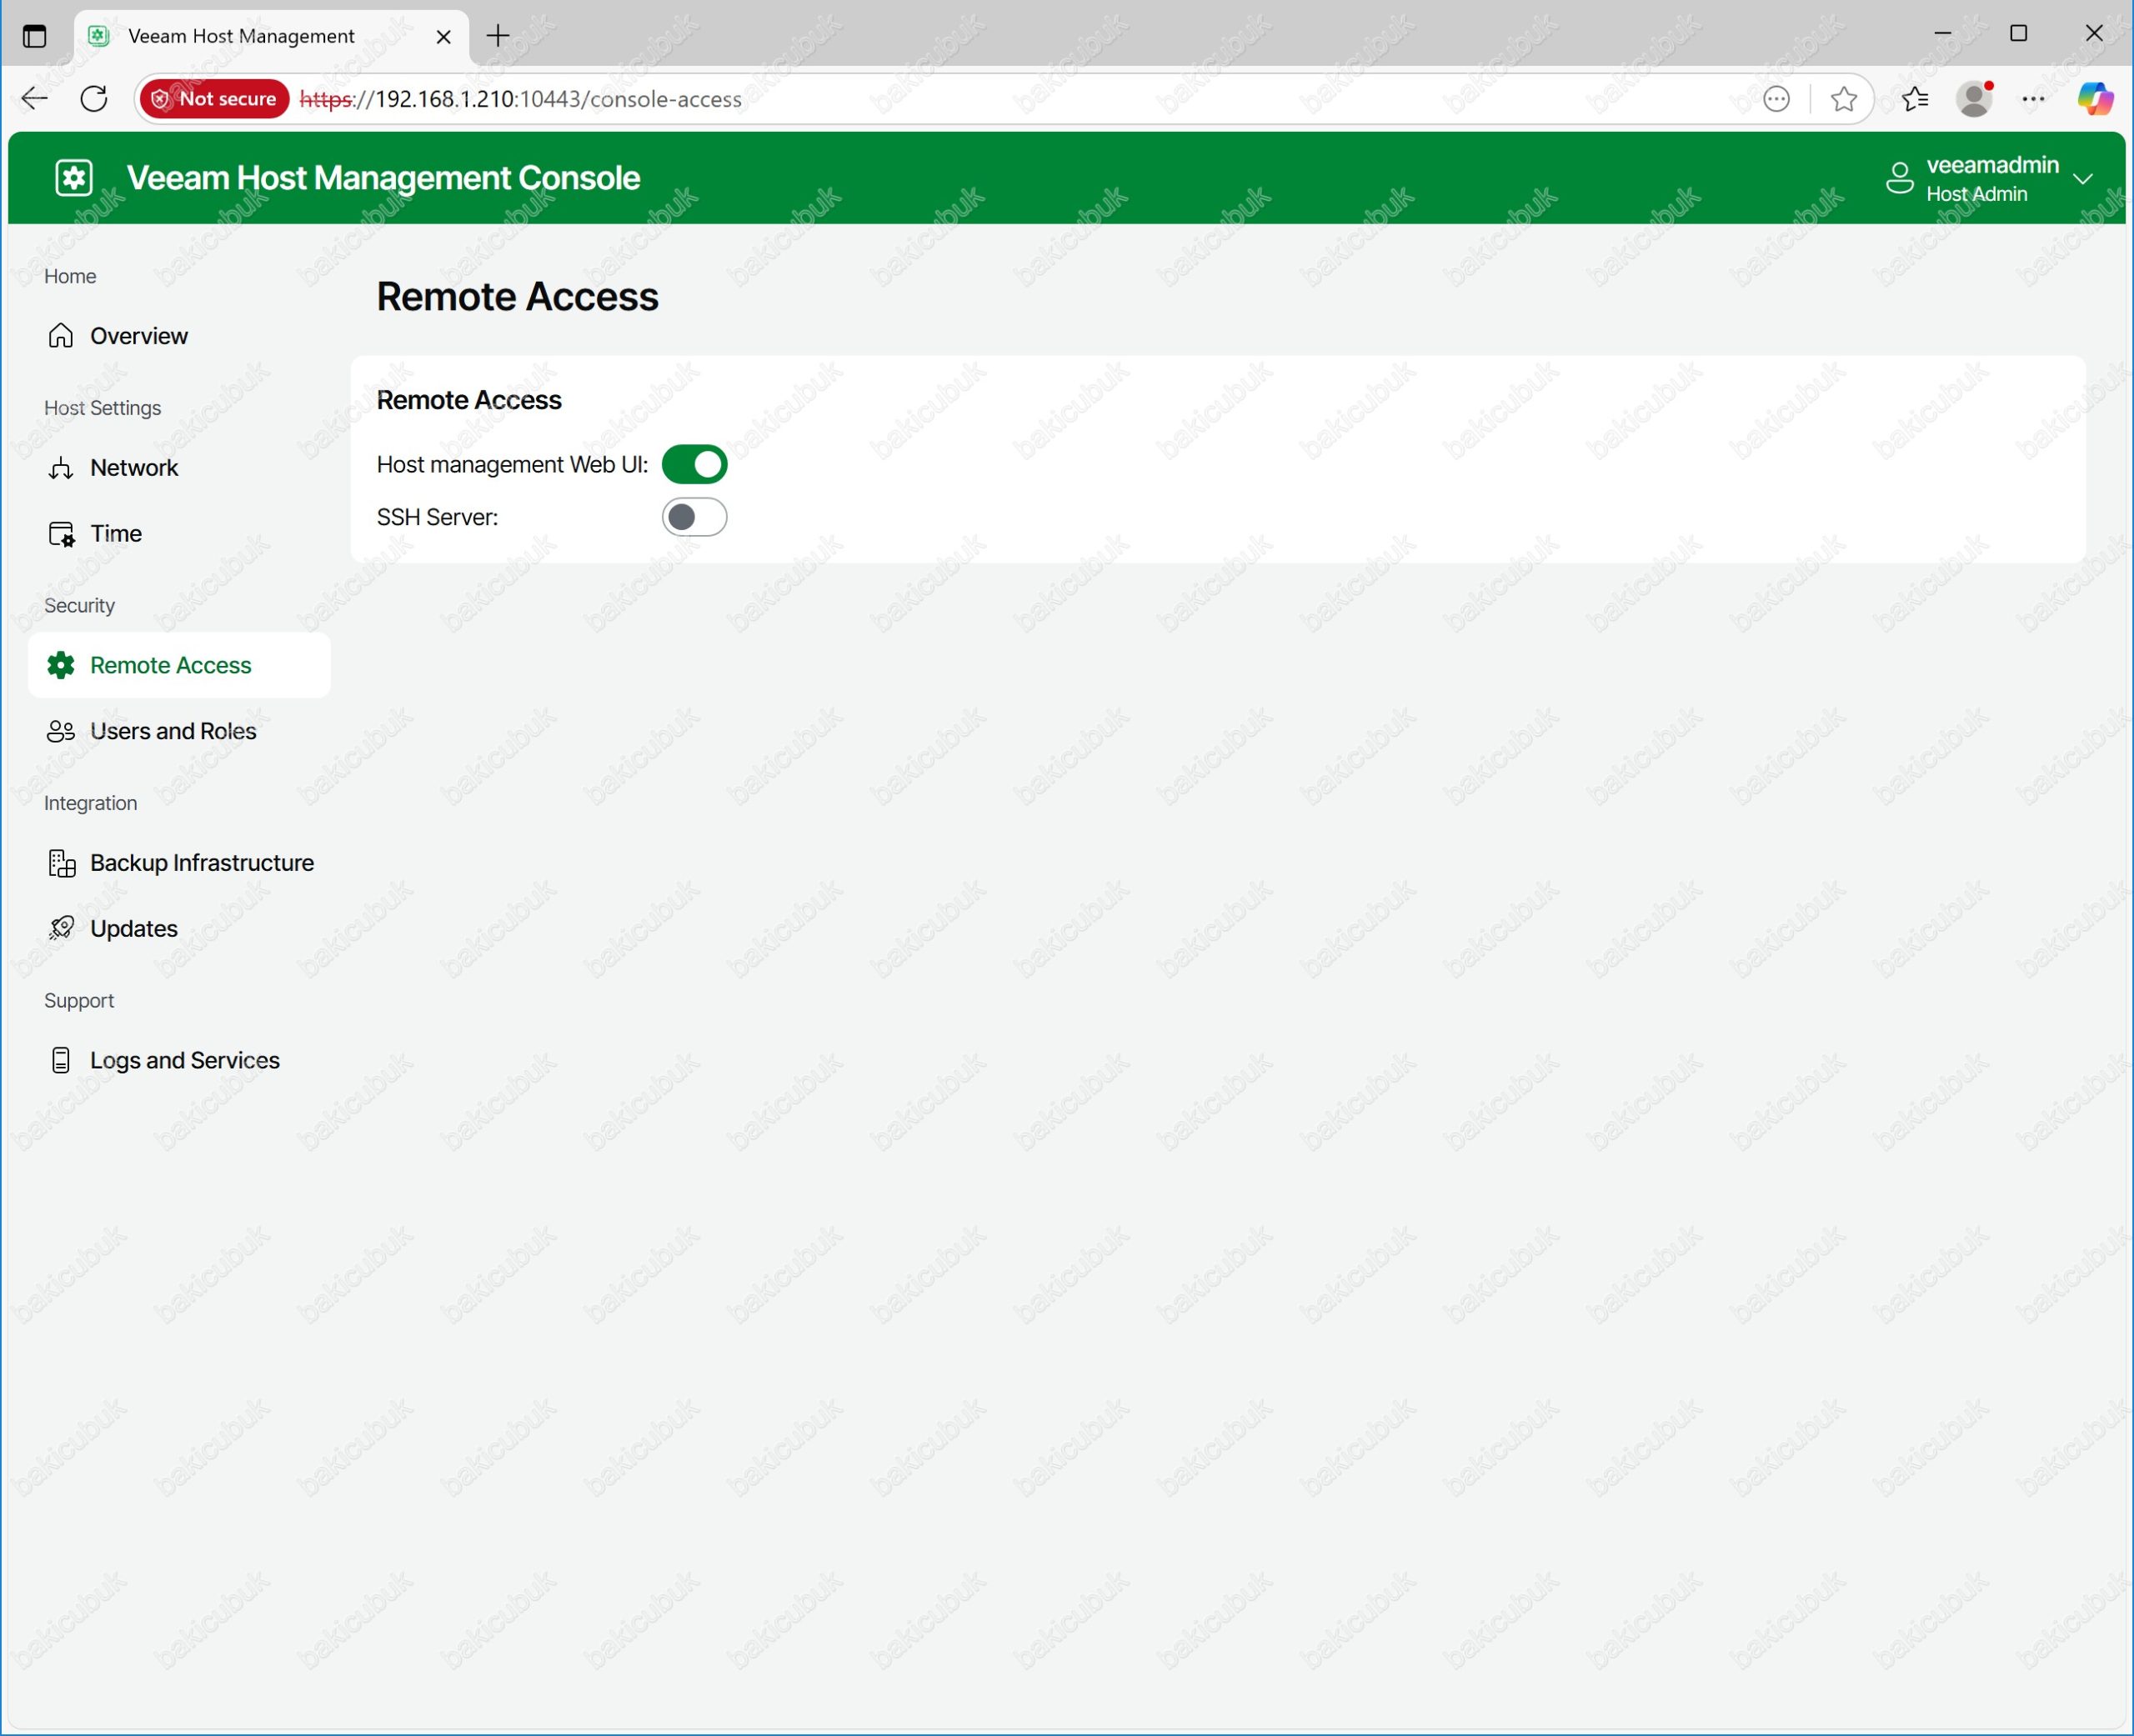The width and height of the screenshot is (2134, 1736).
Task: Enable the SSH Server toggle
Action: [694, 518]
